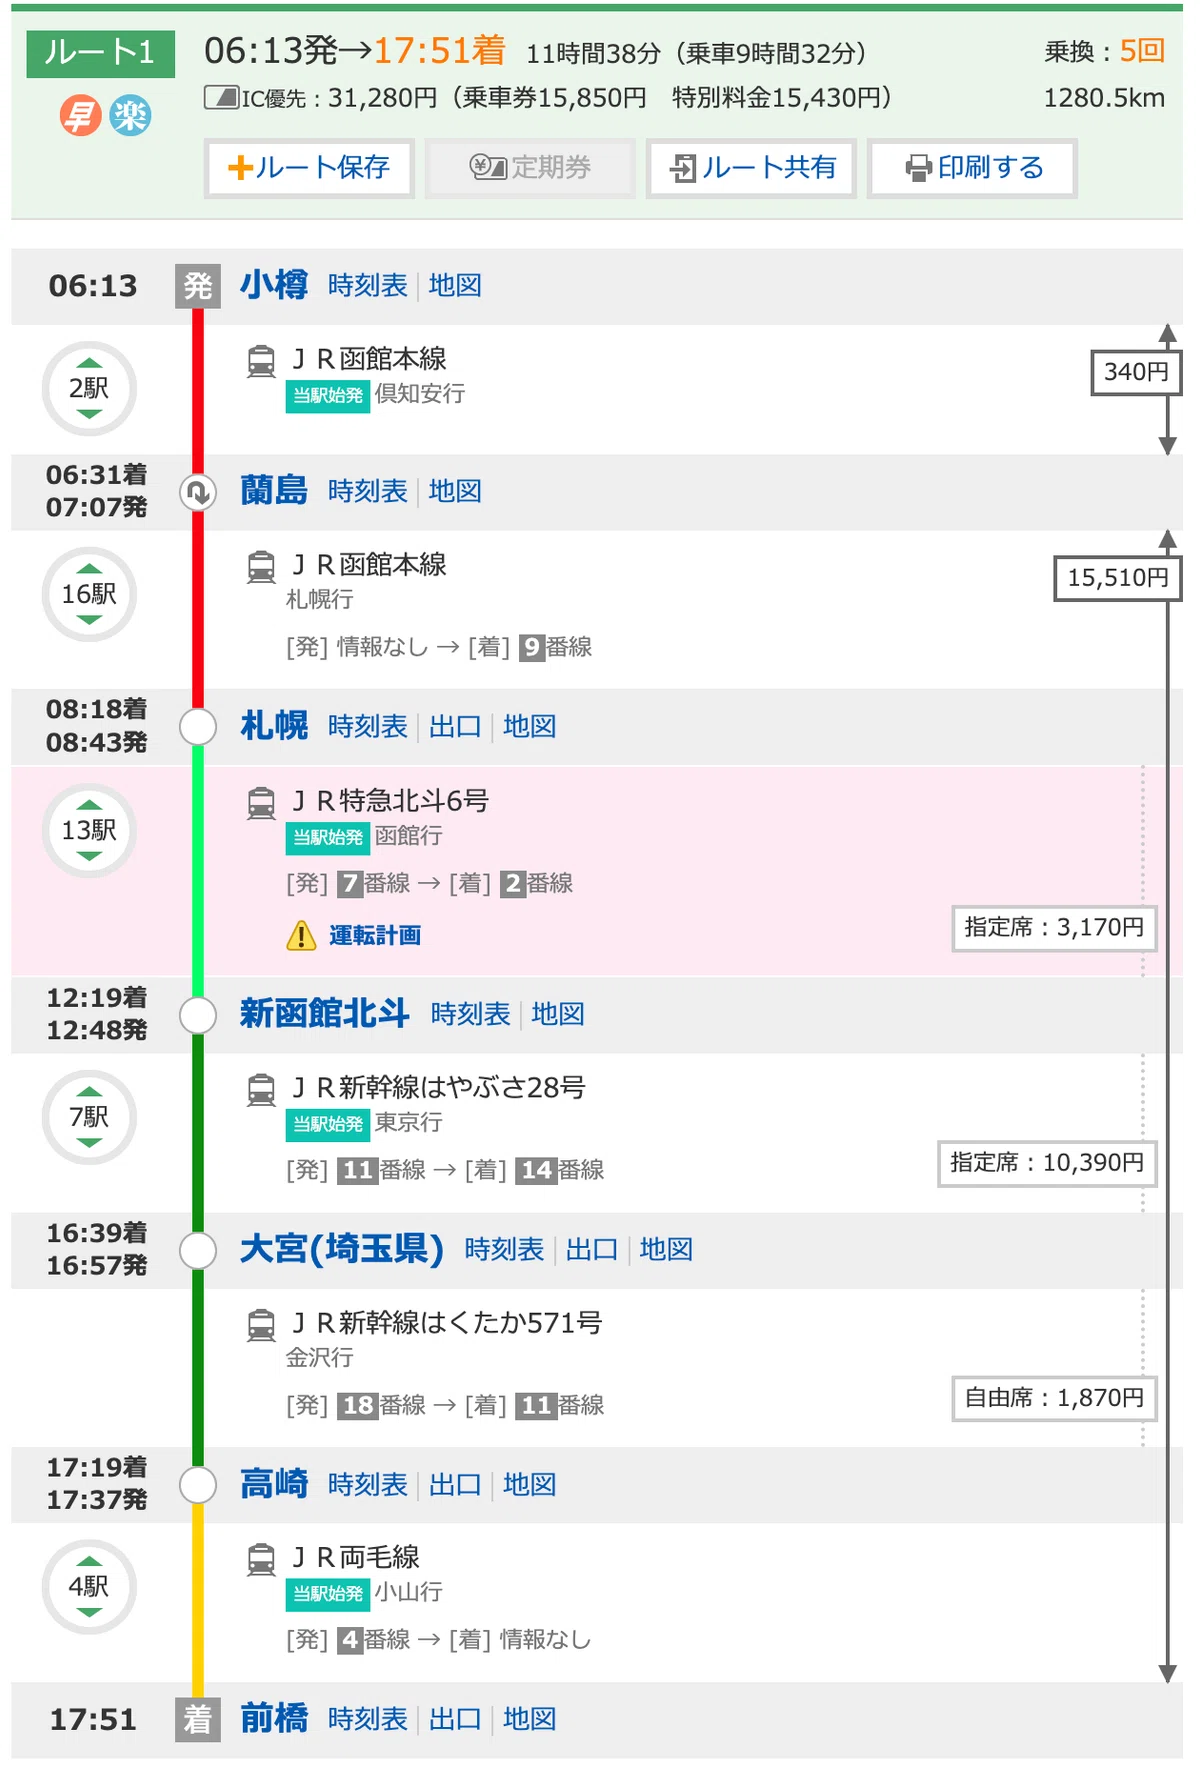Click the warning icon beside 運転計画
Screen dimensions: 1200x1768
pos(301,936)
